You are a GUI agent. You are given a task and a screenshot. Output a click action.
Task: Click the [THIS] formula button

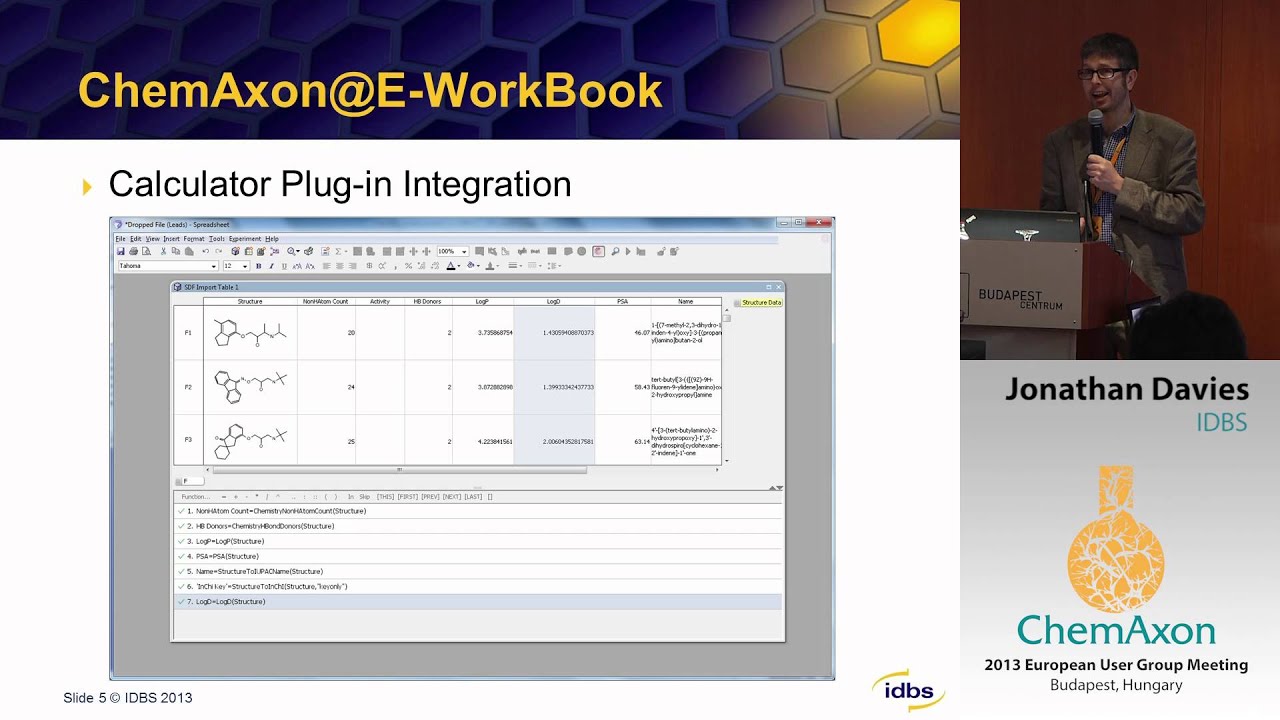click(386, 497)
